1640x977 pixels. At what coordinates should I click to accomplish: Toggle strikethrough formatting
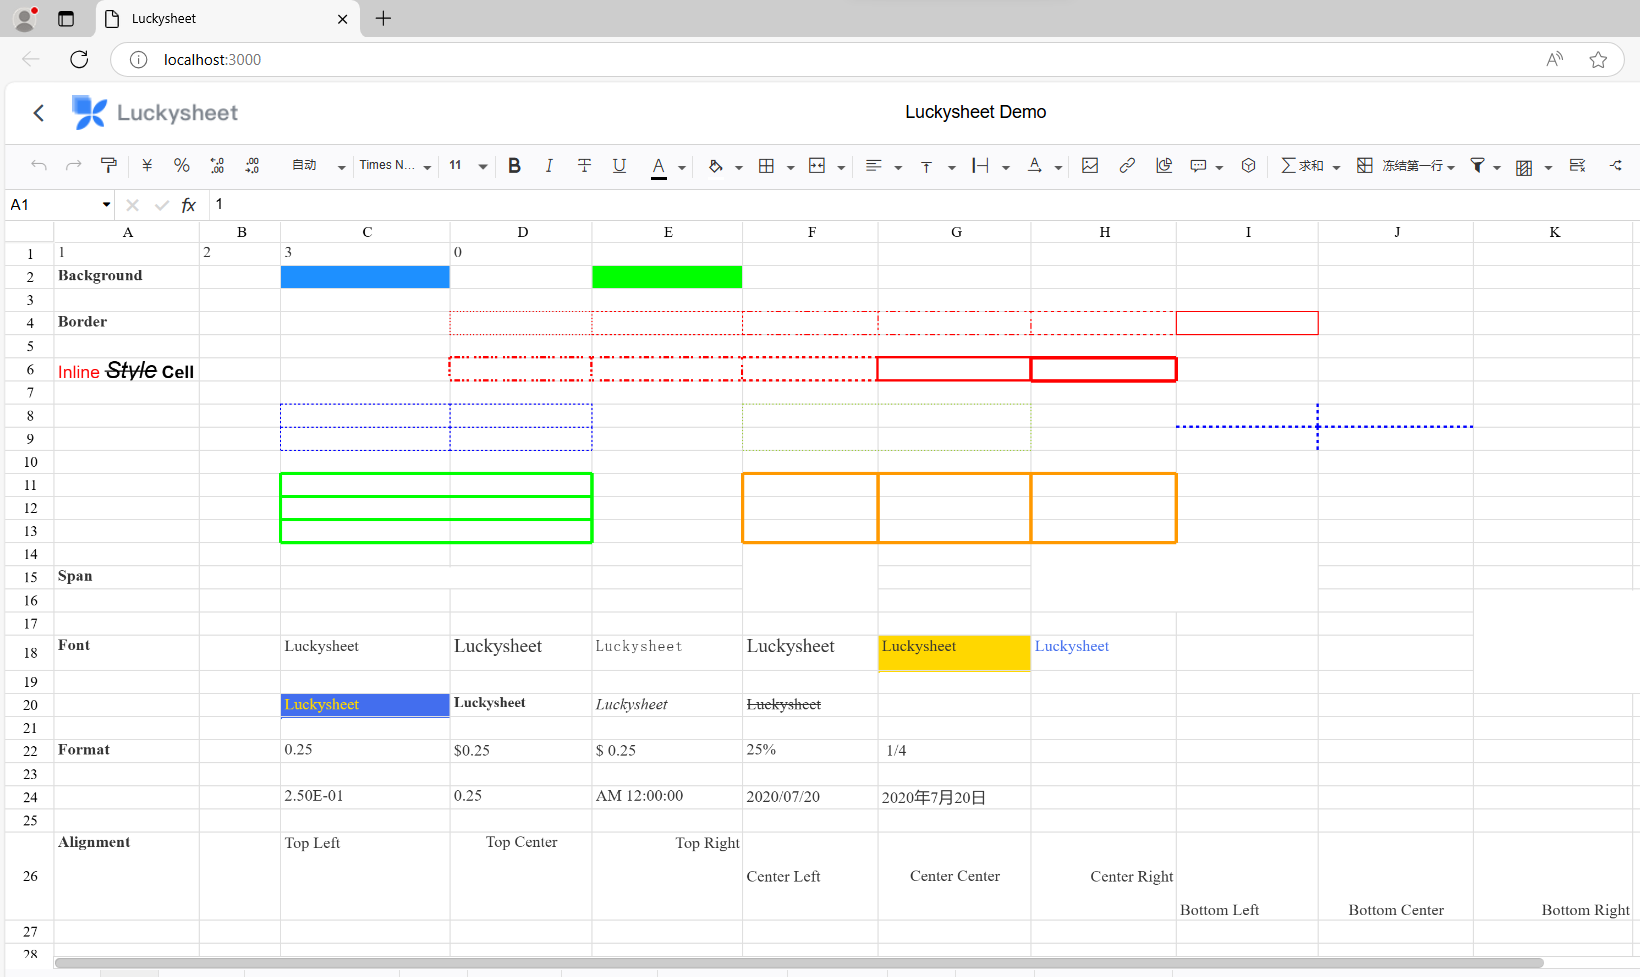point(584,166)
